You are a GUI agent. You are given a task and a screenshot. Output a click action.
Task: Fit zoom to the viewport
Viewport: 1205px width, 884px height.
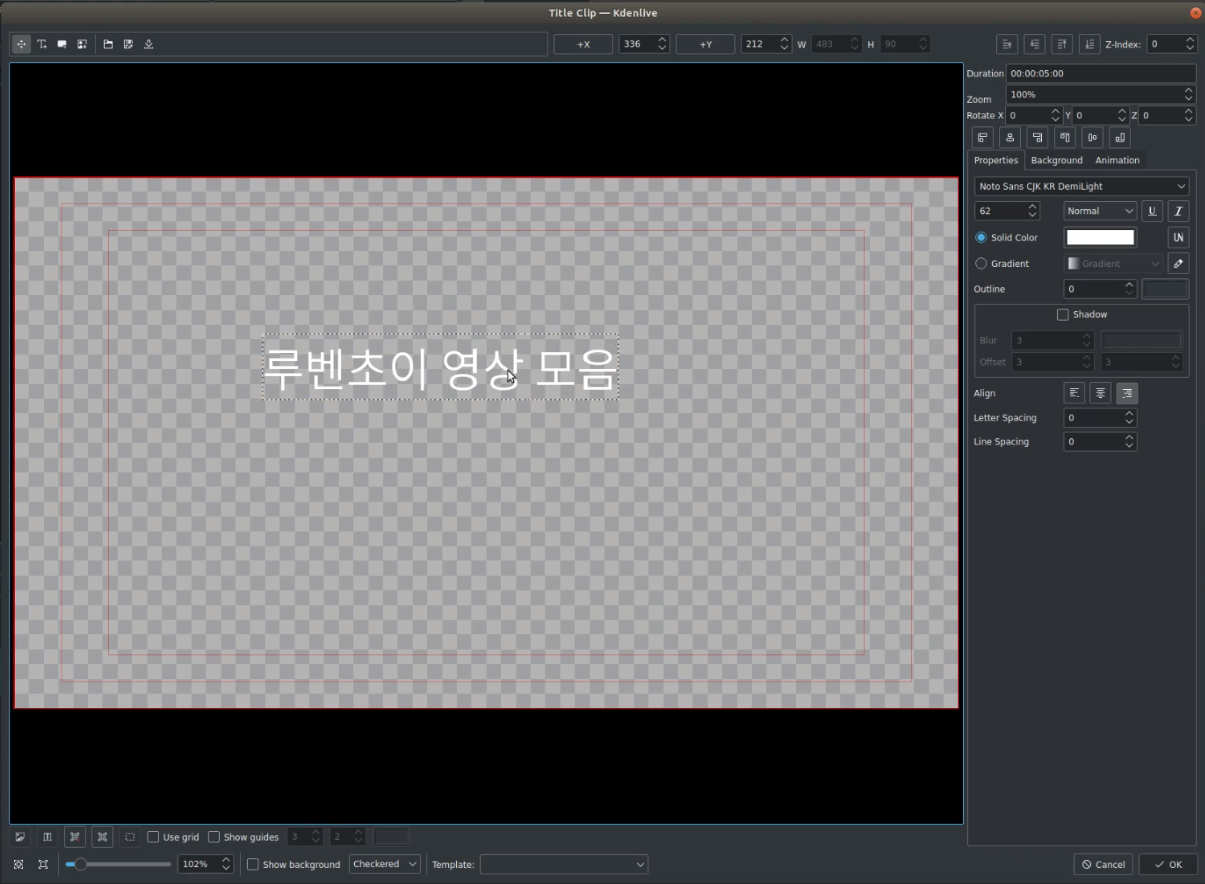[19, 864]
